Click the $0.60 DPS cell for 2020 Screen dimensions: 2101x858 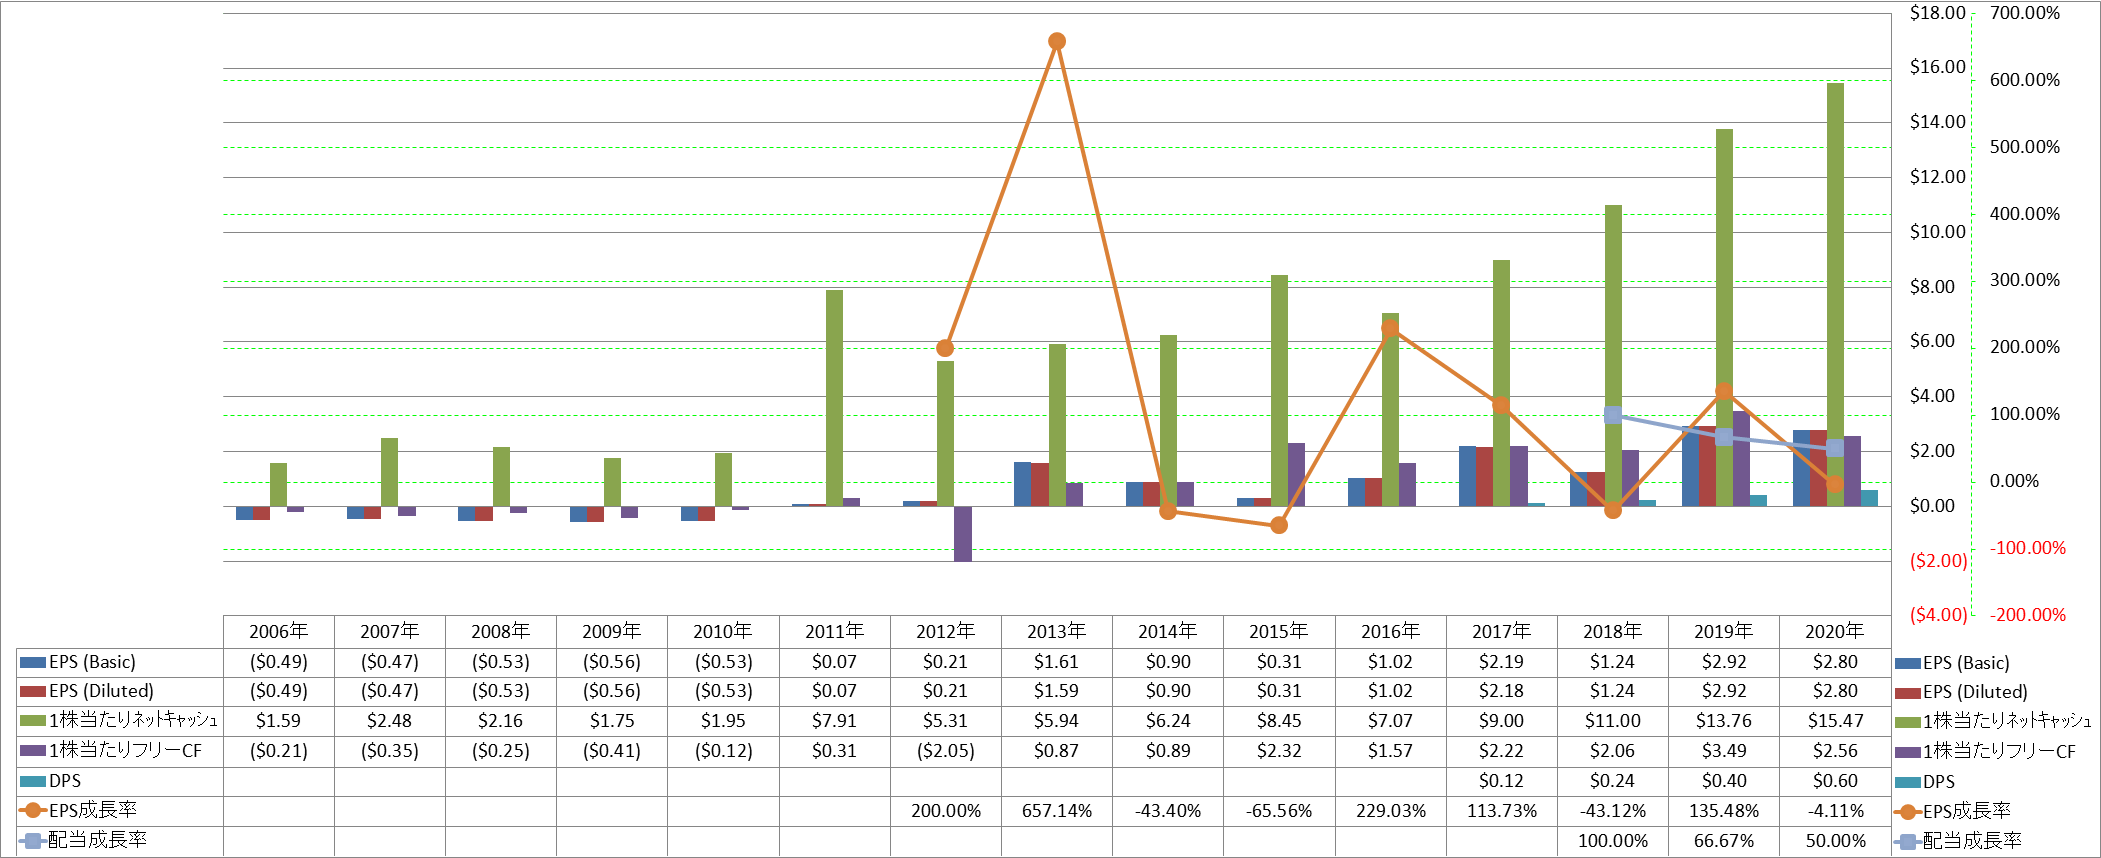point(1835,781)
